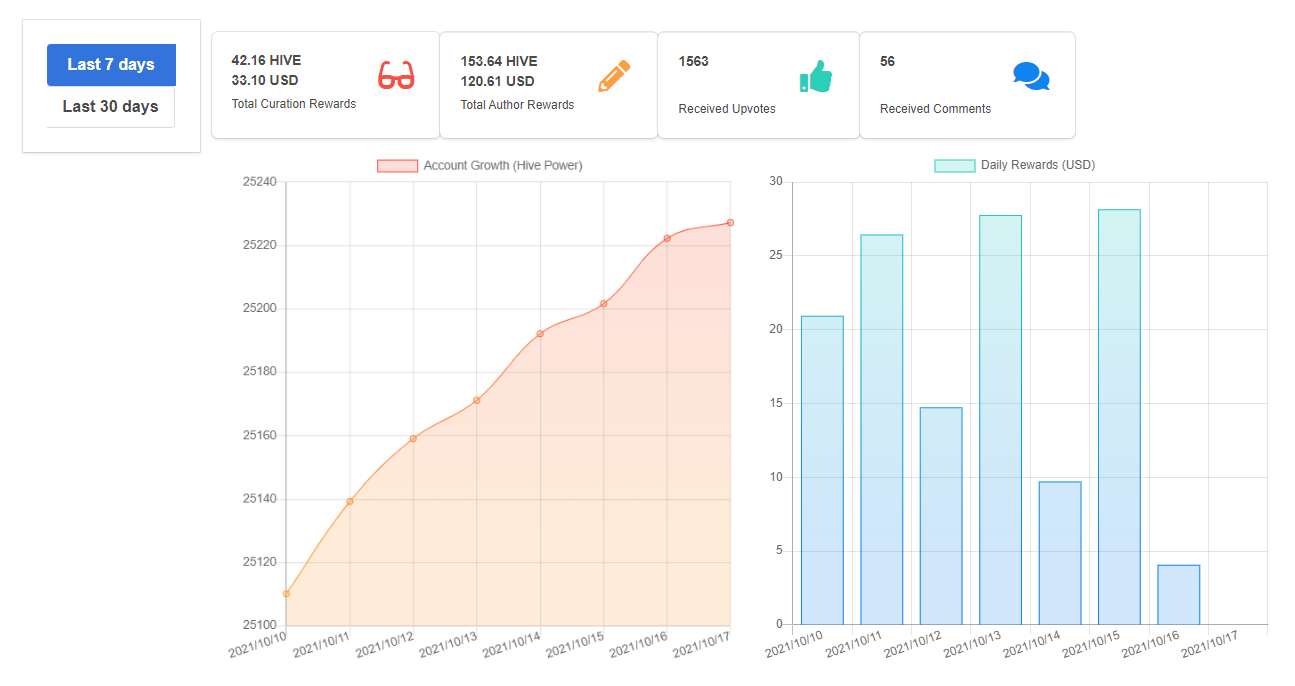Toggle the Account Growth (Hive Power) legend
Image resolution: width=1295 pixels, height=686 pixels.
[480, 165]
